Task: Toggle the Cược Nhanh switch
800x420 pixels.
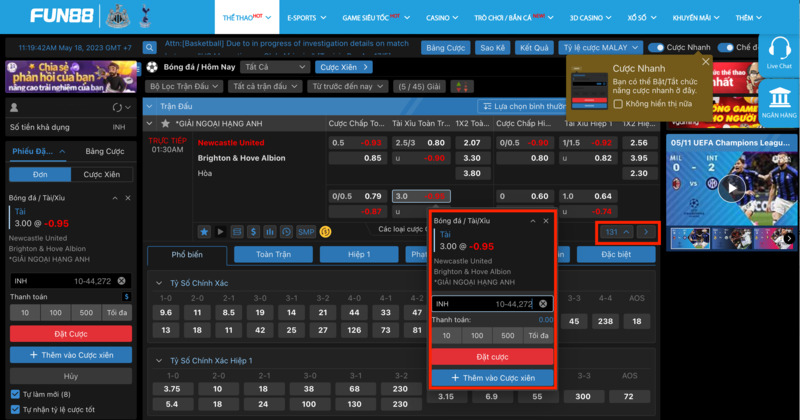Action: [656, 47]
